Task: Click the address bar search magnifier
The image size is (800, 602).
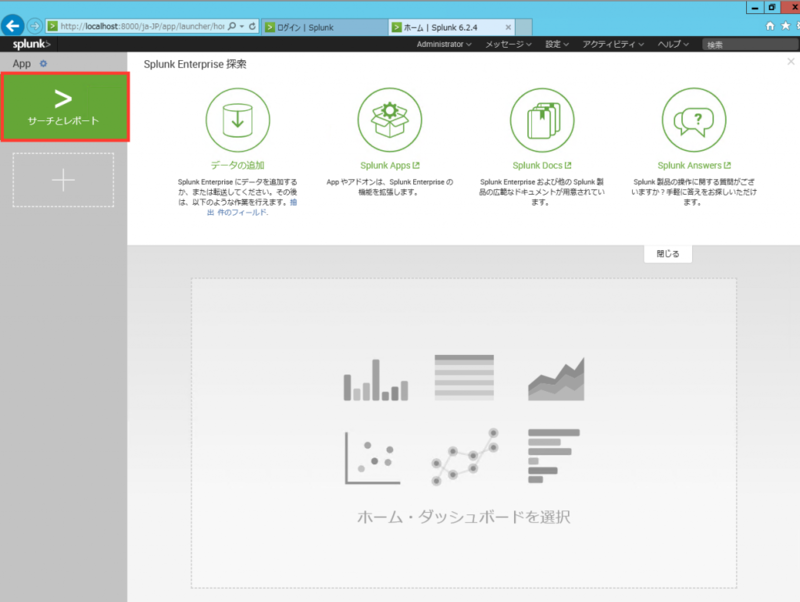Action: 232,26
